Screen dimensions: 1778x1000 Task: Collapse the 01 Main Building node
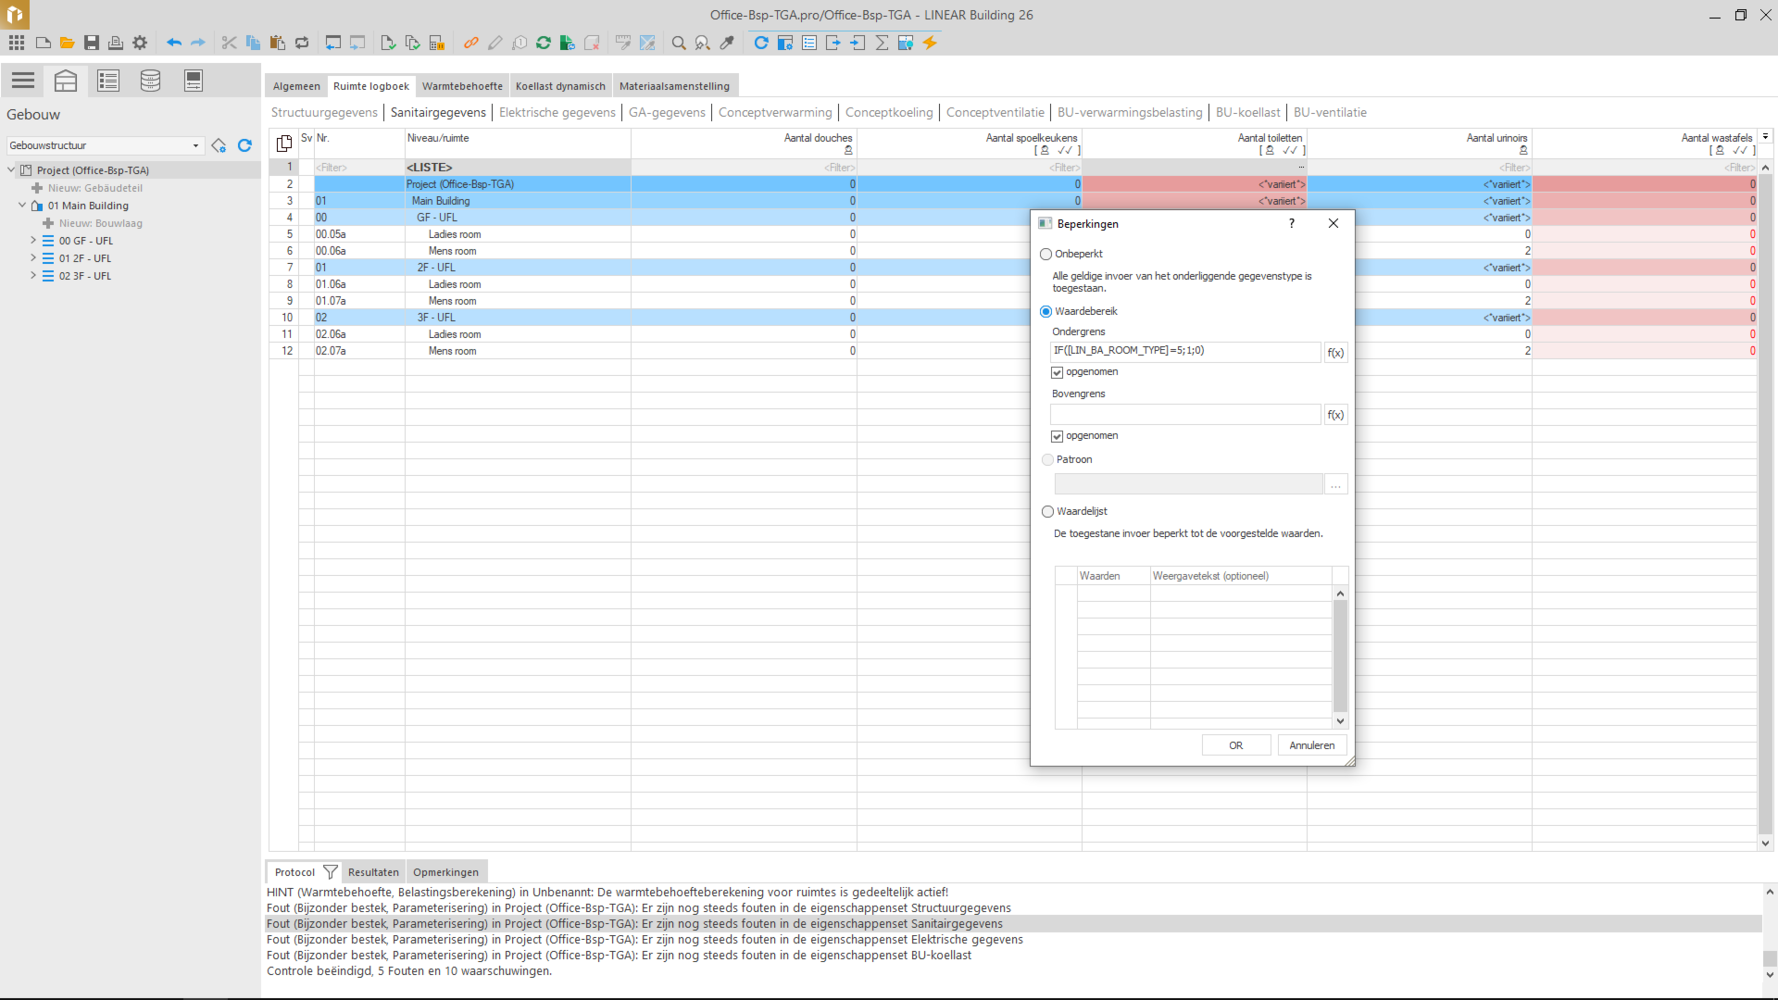[x=22, y=206]
